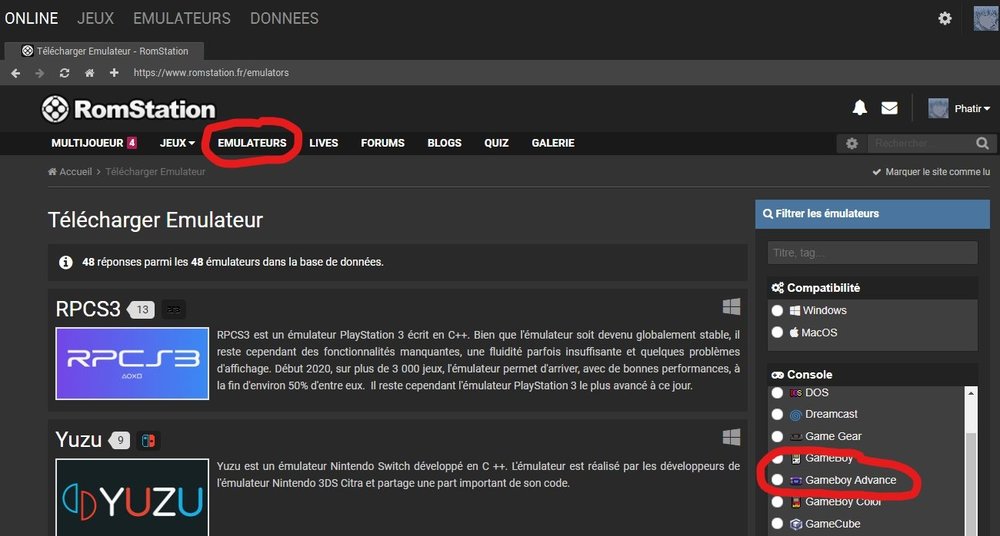Viewport: 1000px width, 536px height.
Task: Go to the FORUMS menu item
Action: click(382, 143)
